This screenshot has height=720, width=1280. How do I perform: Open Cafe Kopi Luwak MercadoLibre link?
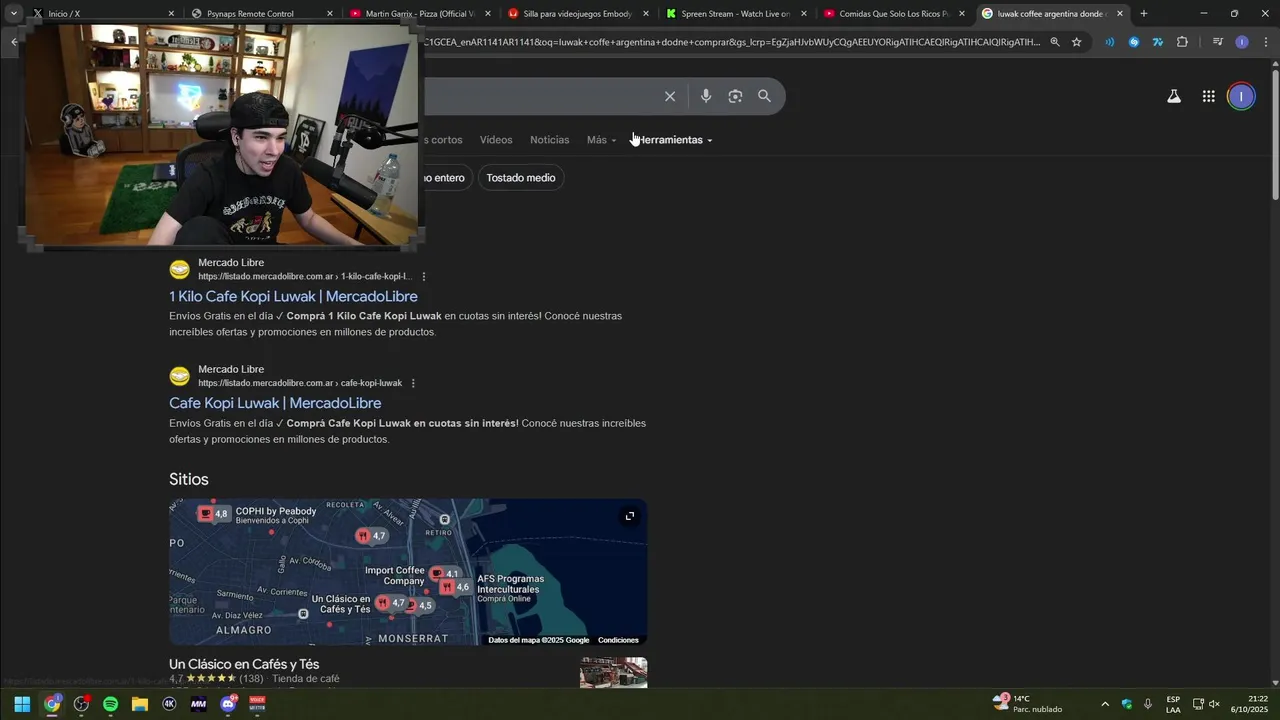(x=275, y=403)
